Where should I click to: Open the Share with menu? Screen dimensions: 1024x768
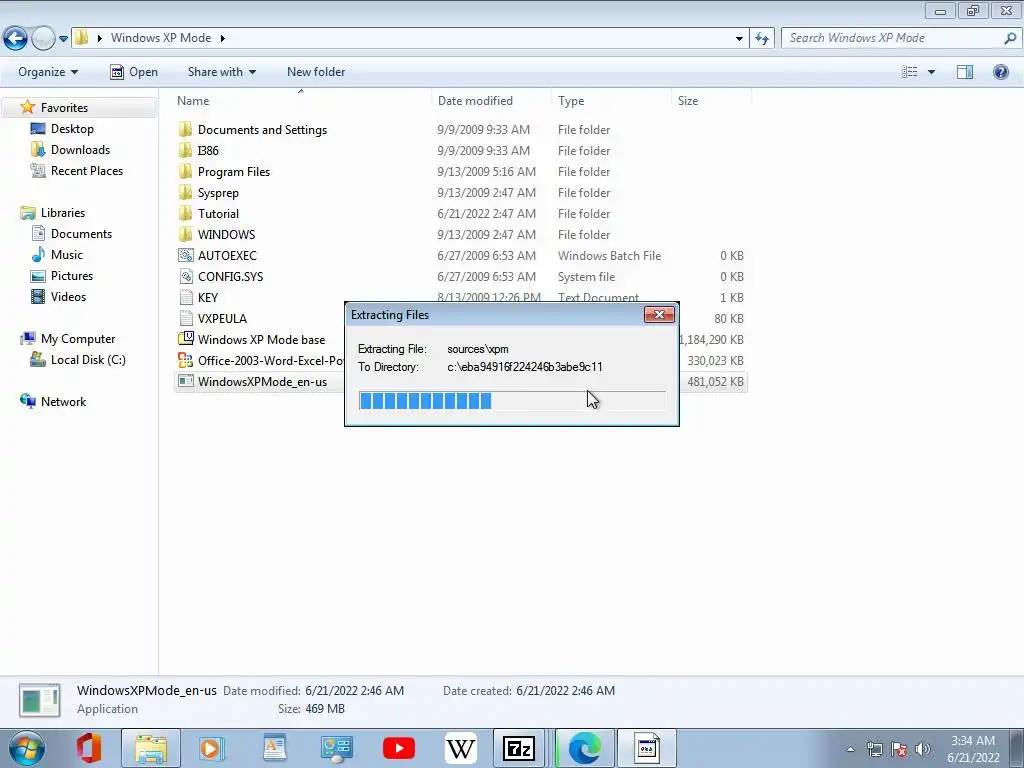(221, 72)
